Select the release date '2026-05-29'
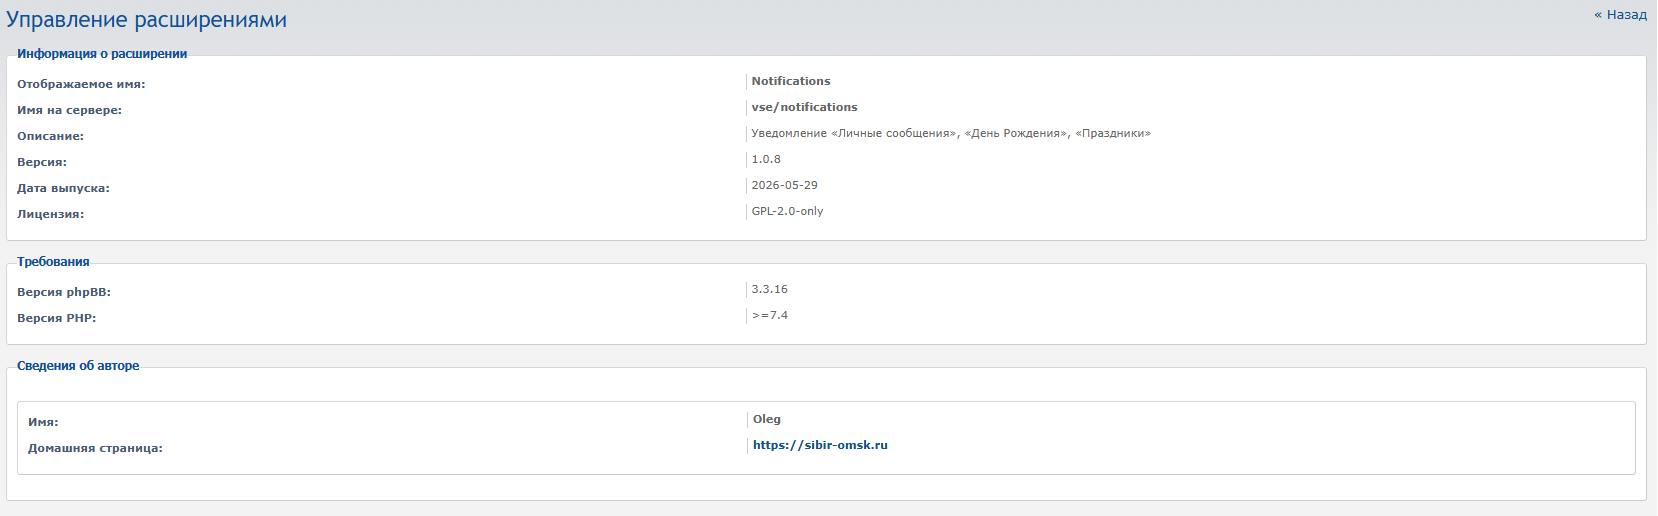Image resolution: width=1658 pixels, height=516 pixels. click(785, 185)
